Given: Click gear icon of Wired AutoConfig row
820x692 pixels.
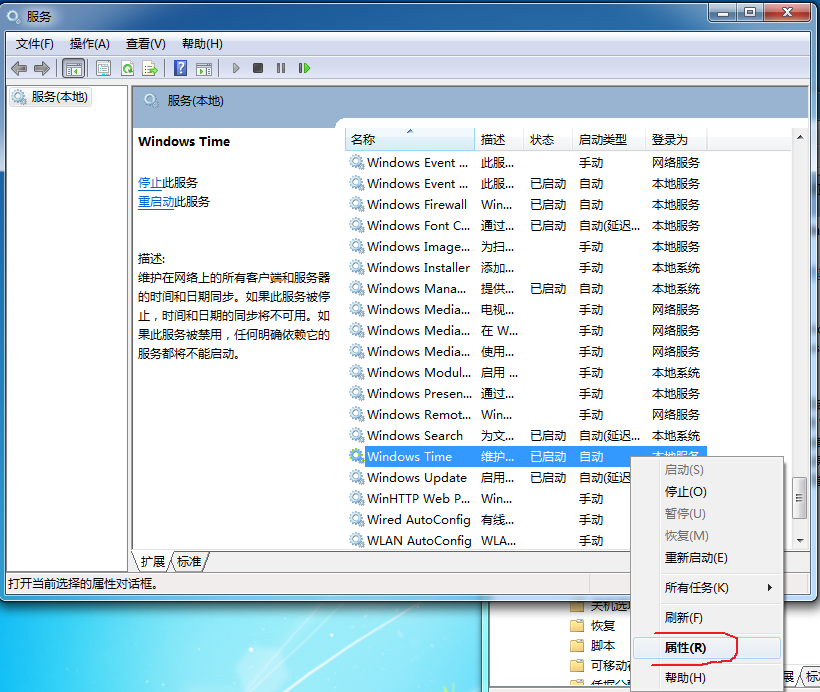Looking at the screenshot, I should tap(357, 519).
